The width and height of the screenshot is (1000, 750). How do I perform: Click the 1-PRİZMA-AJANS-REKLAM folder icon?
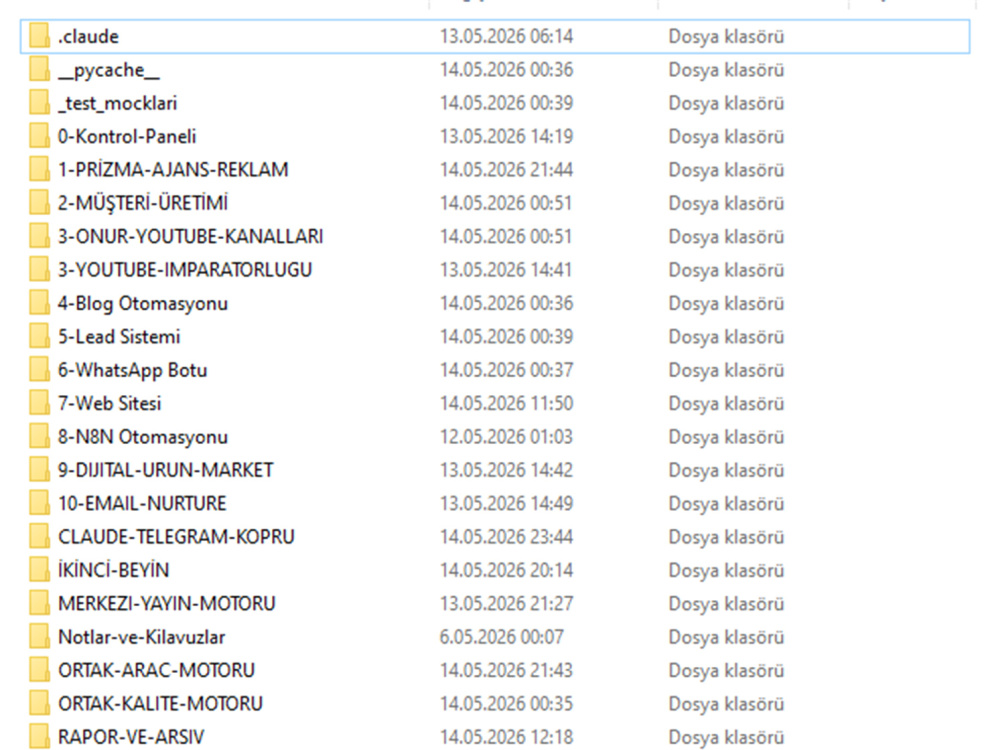[39, 169]
